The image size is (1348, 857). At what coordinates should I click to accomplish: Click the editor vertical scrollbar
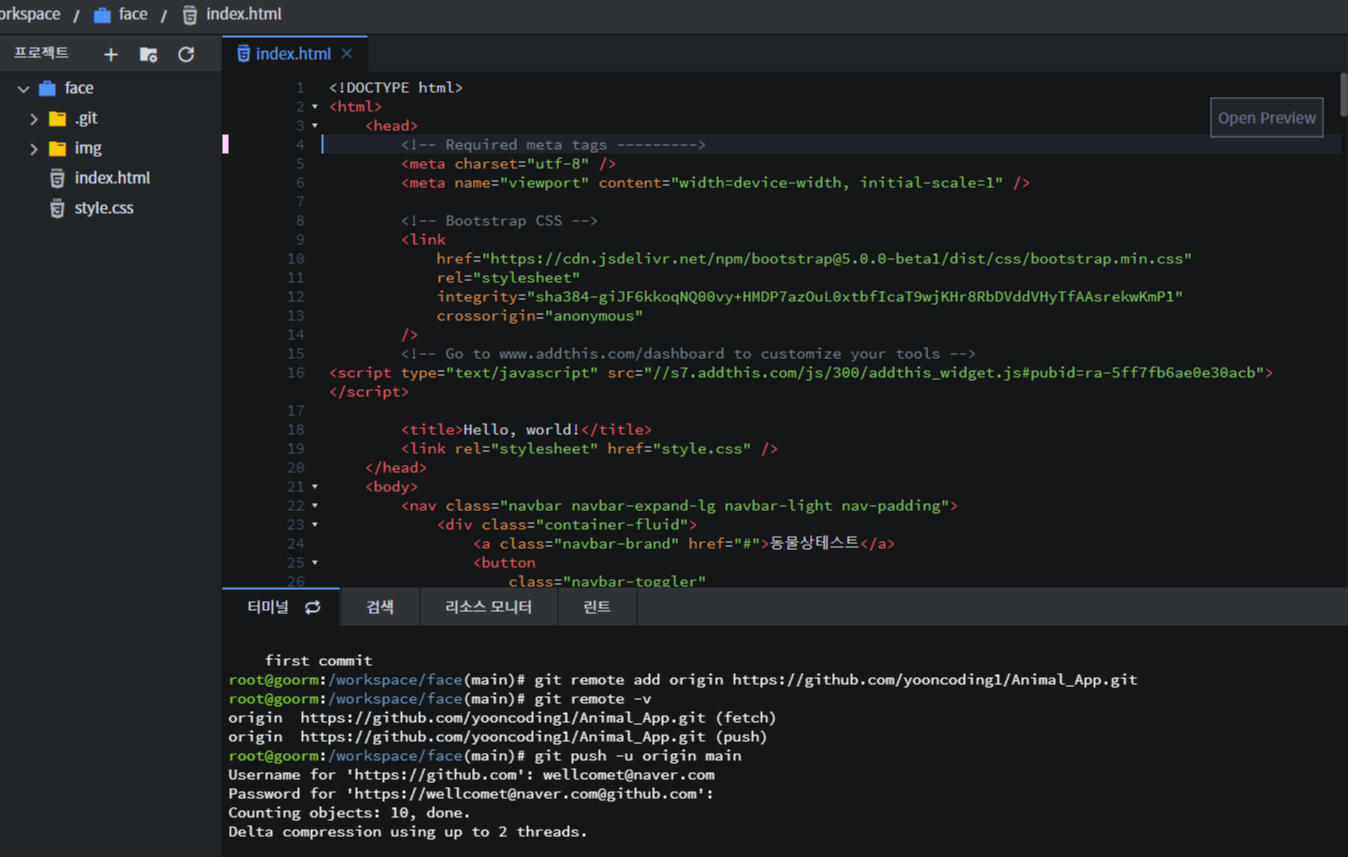(1344, 95)
